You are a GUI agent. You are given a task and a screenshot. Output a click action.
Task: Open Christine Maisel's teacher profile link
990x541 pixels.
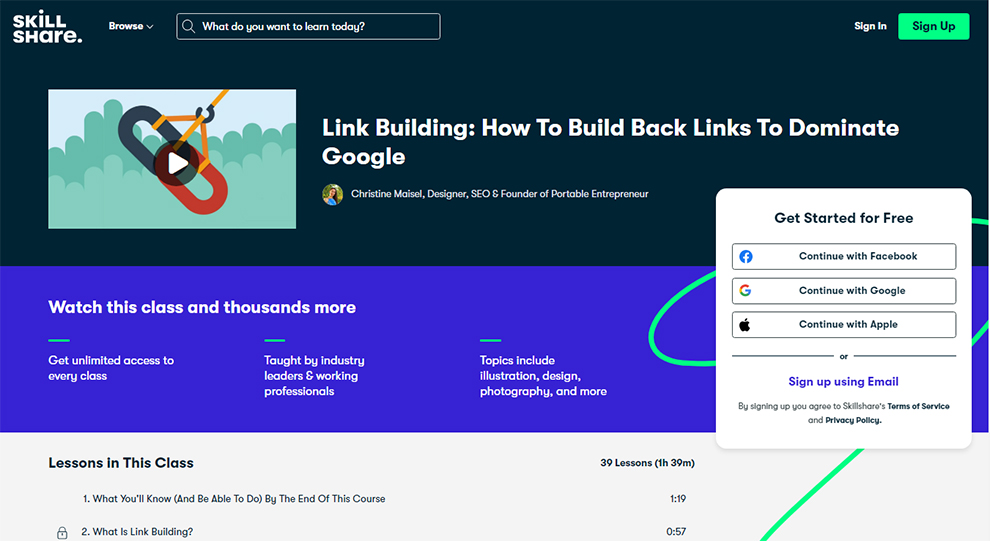coord(499,194)
